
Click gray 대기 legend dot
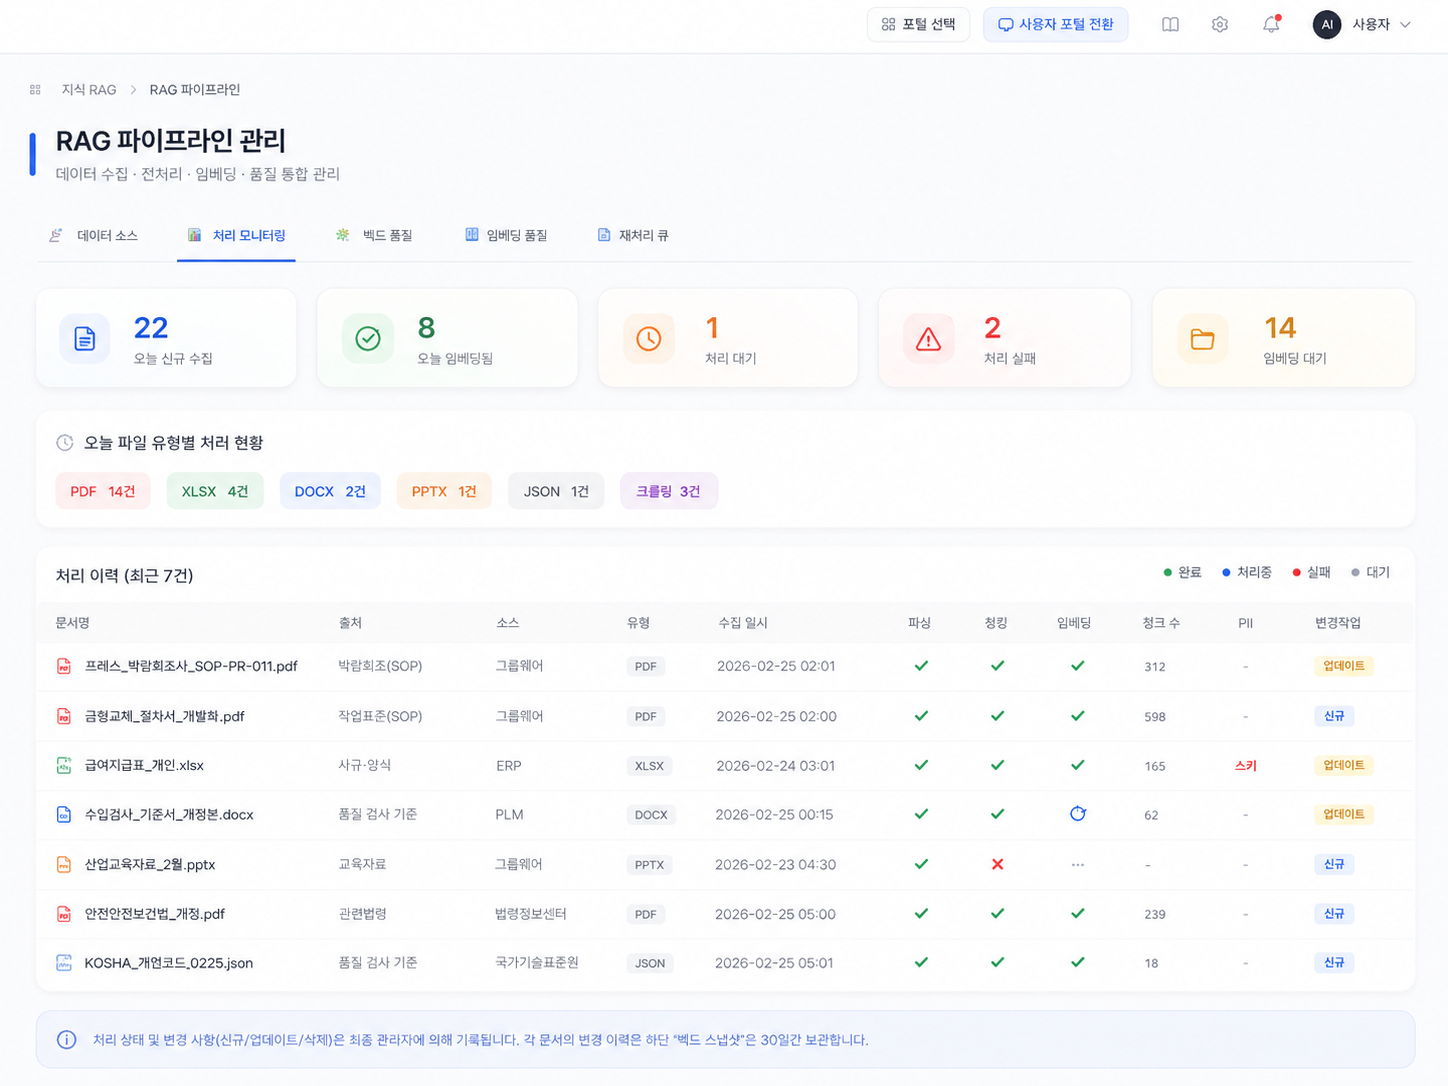(x=1355, y=573)
